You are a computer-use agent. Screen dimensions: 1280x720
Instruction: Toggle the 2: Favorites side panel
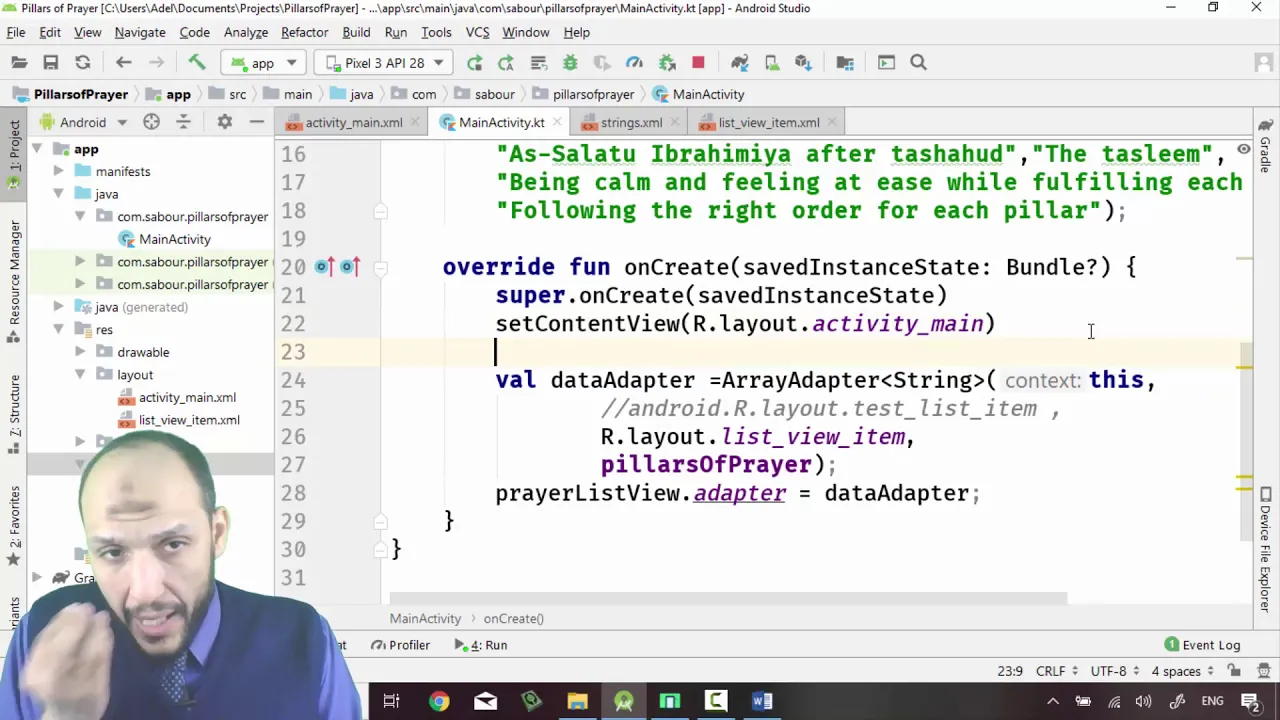click(14, 525)
